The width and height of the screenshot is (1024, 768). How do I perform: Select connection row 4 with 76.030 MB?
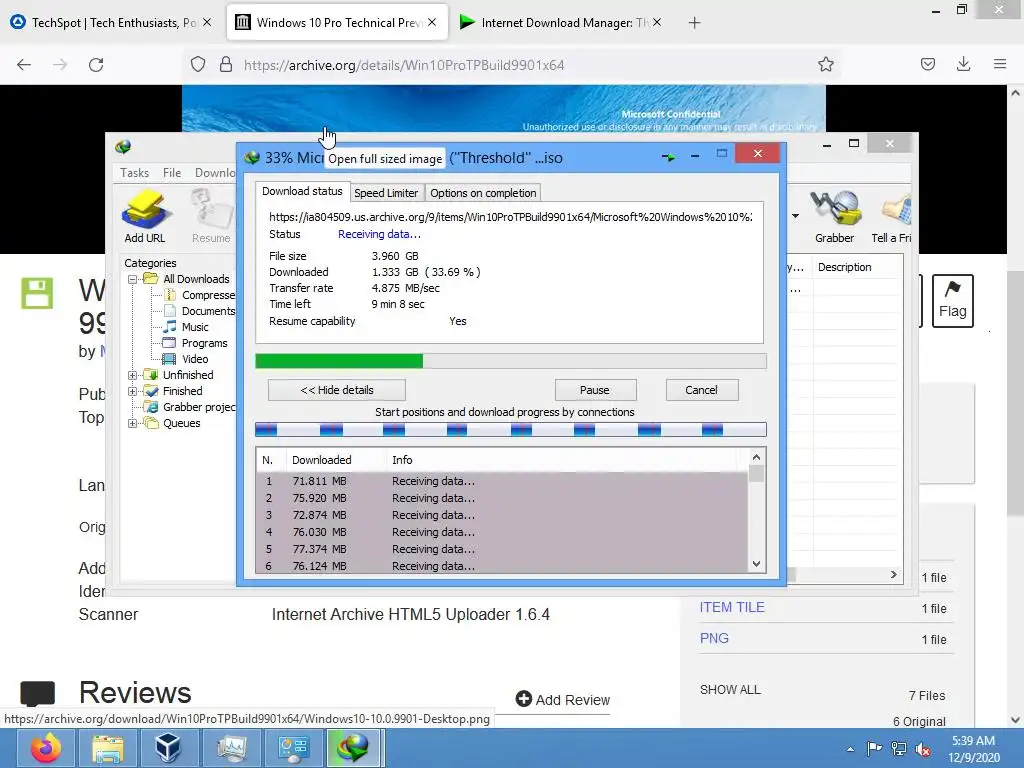pos(502,532)
